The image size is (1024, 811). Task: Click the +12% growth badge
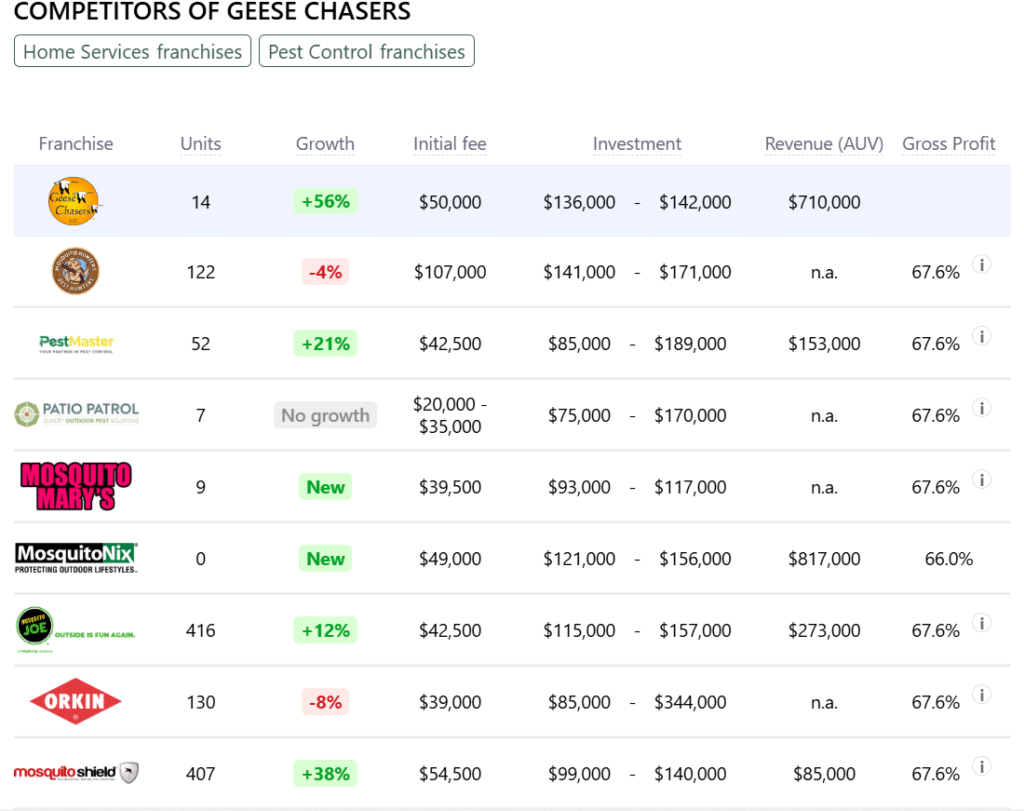click(x=325, y=630)
